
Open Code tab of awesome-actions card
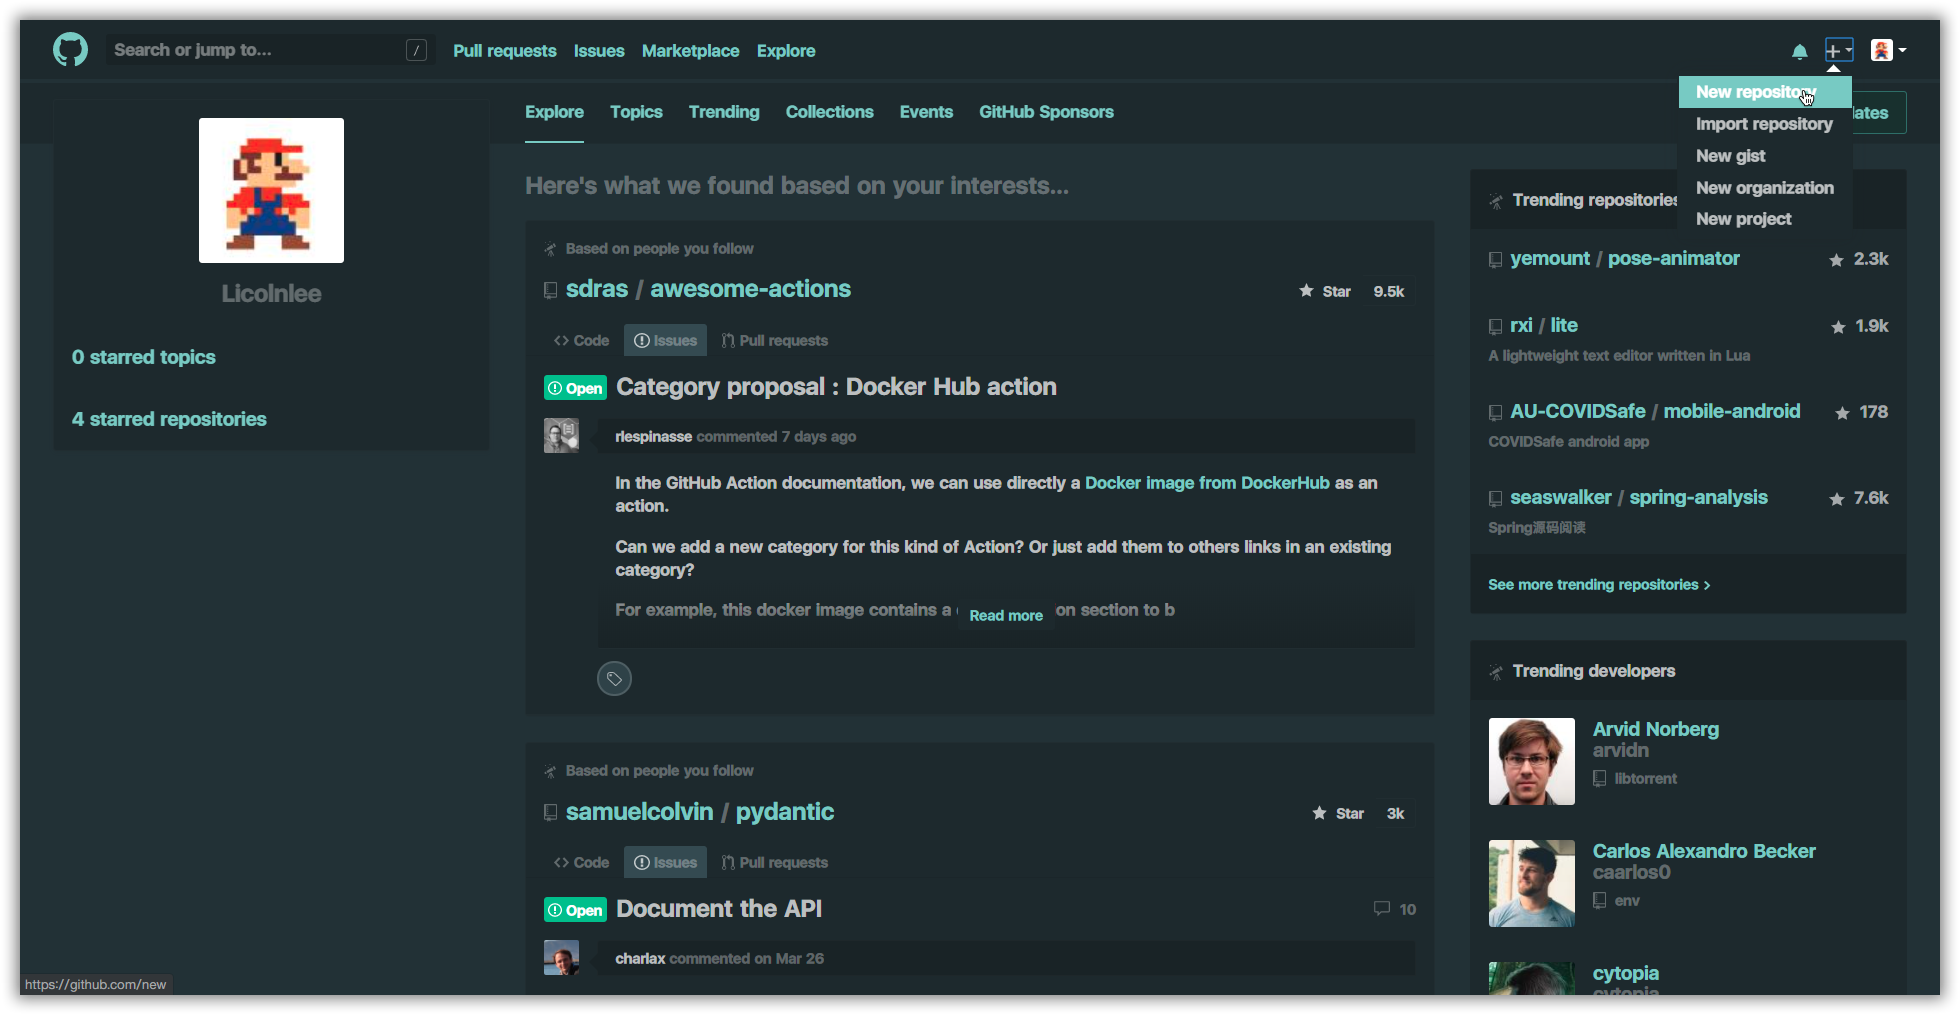pos(581,340)
